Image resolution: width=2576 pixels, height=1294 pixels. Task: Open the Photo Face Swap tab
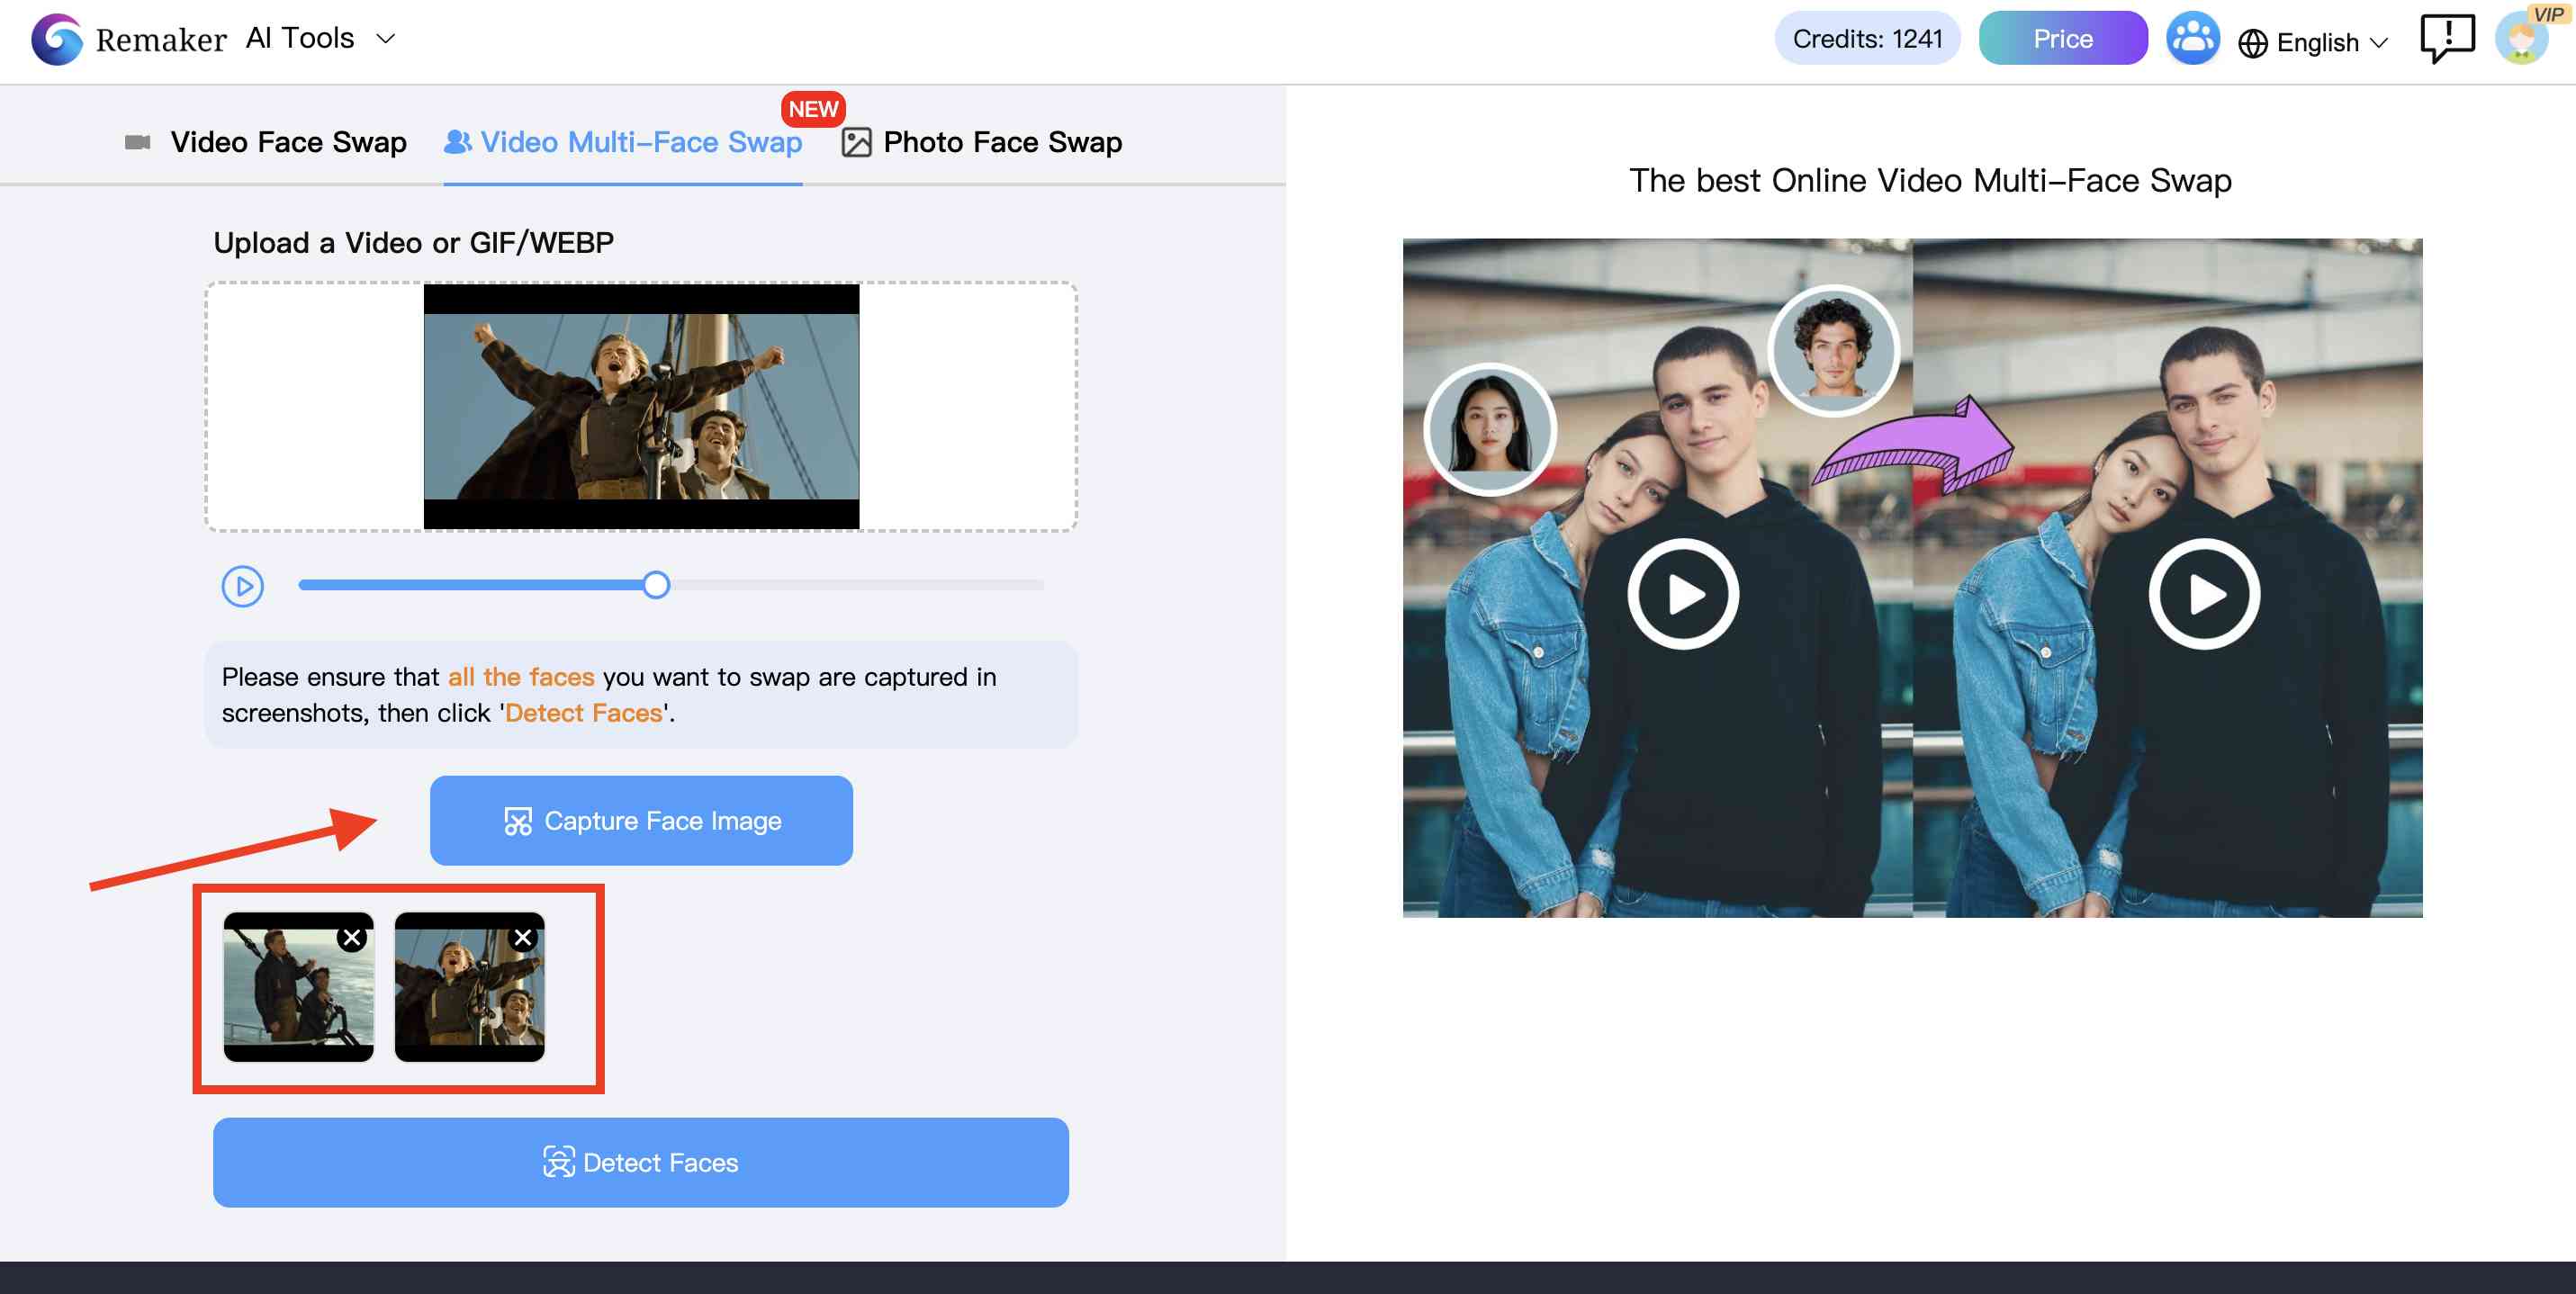[x=982, y=142]
